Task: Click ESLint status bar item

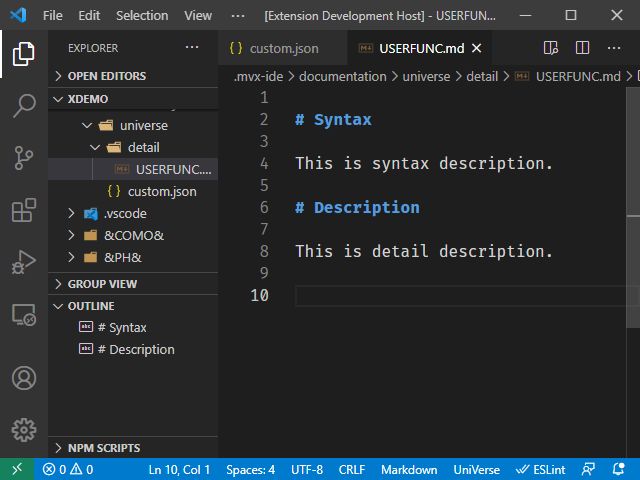Action: pyautogui.click(x=540, y=469)
